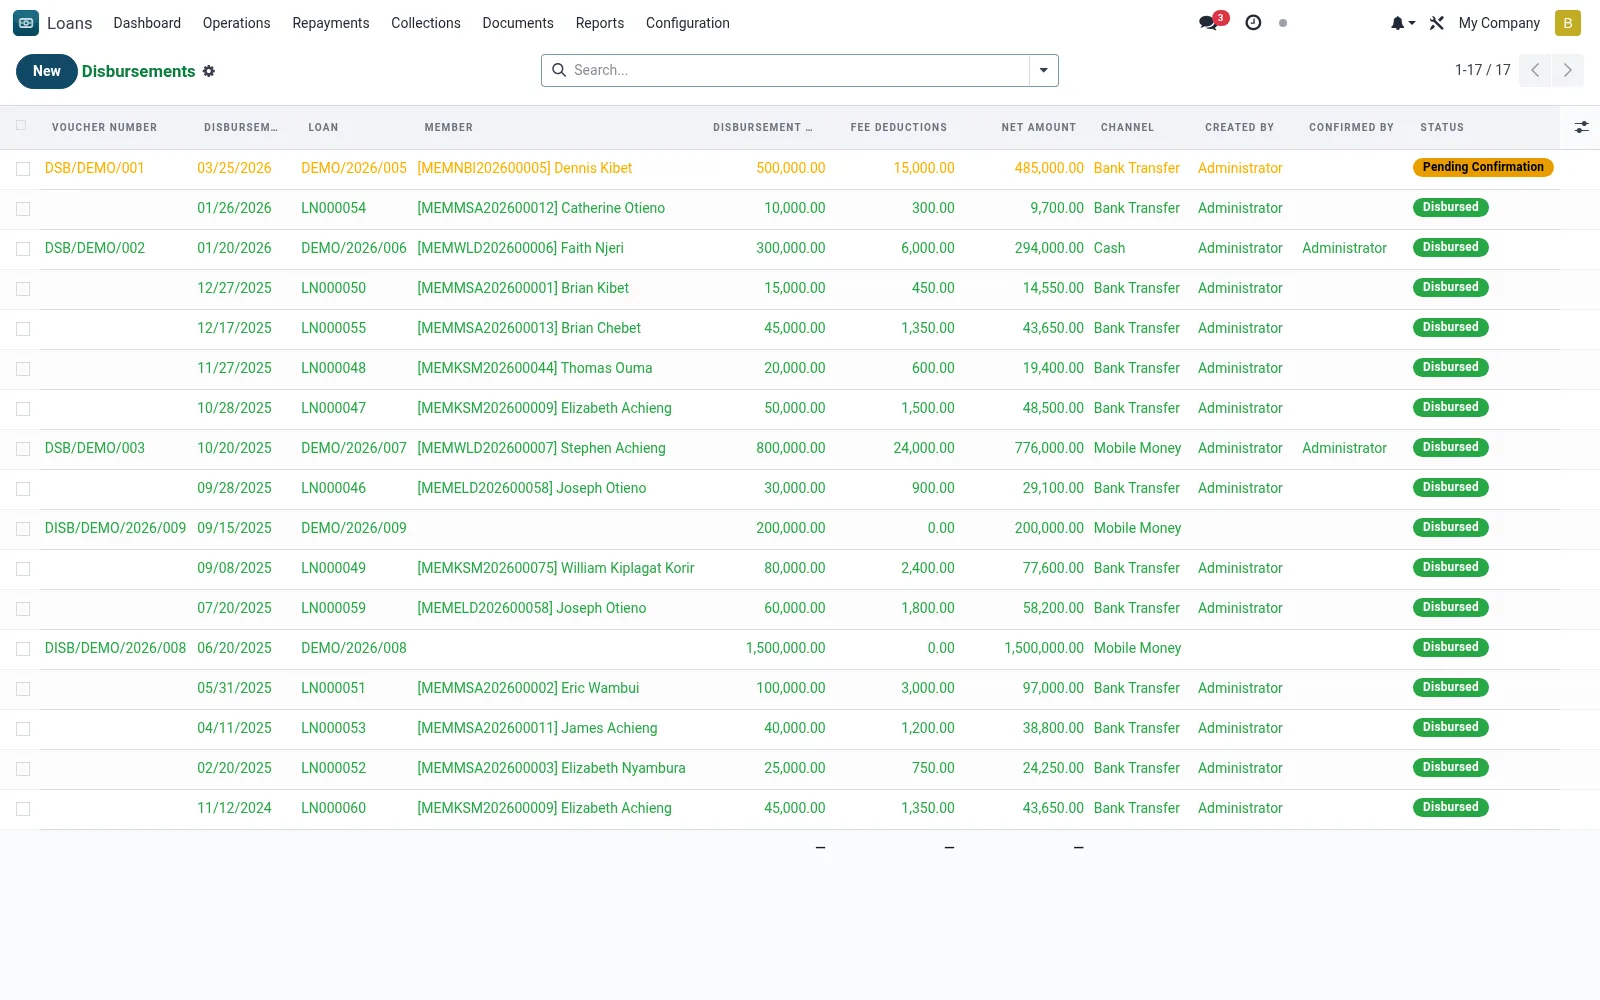Image resolution: width=1600 pixels, height=1000 pixels.
Task: Go to the next page arrow
Action: pos(1567,70)
